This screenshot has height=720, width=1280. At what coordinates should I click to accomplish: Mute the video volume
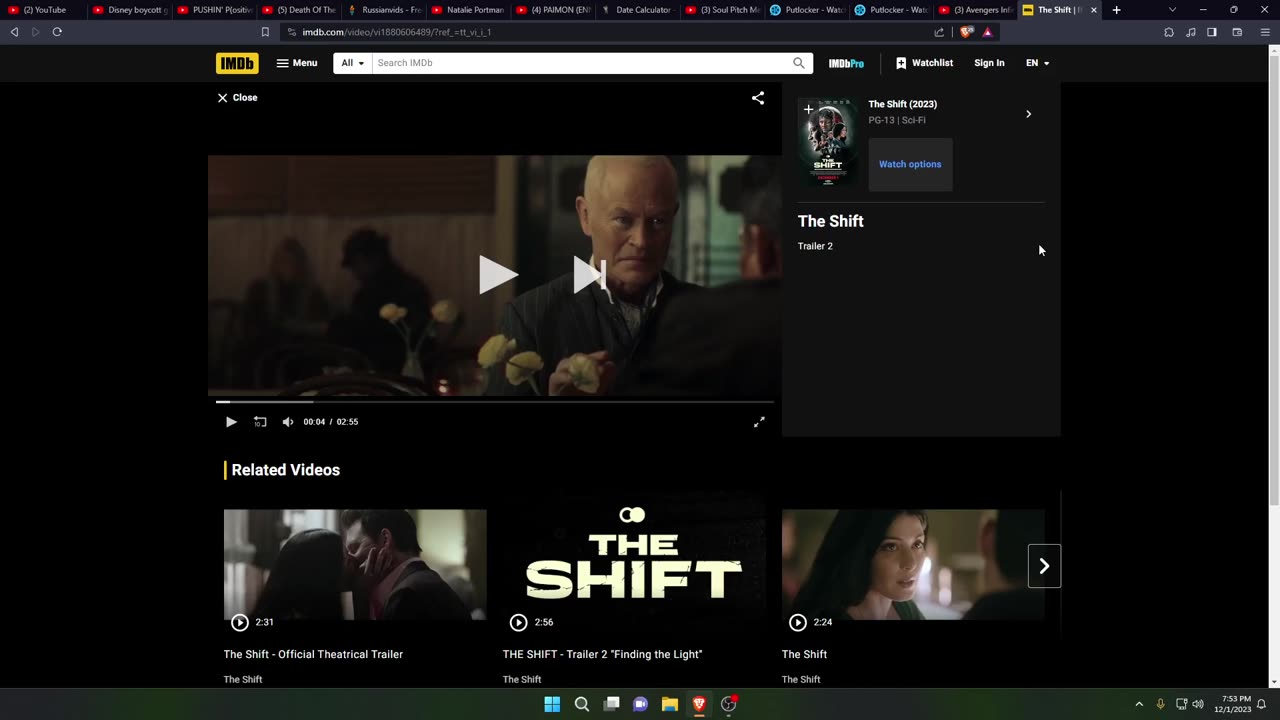[x=288, y=422]
